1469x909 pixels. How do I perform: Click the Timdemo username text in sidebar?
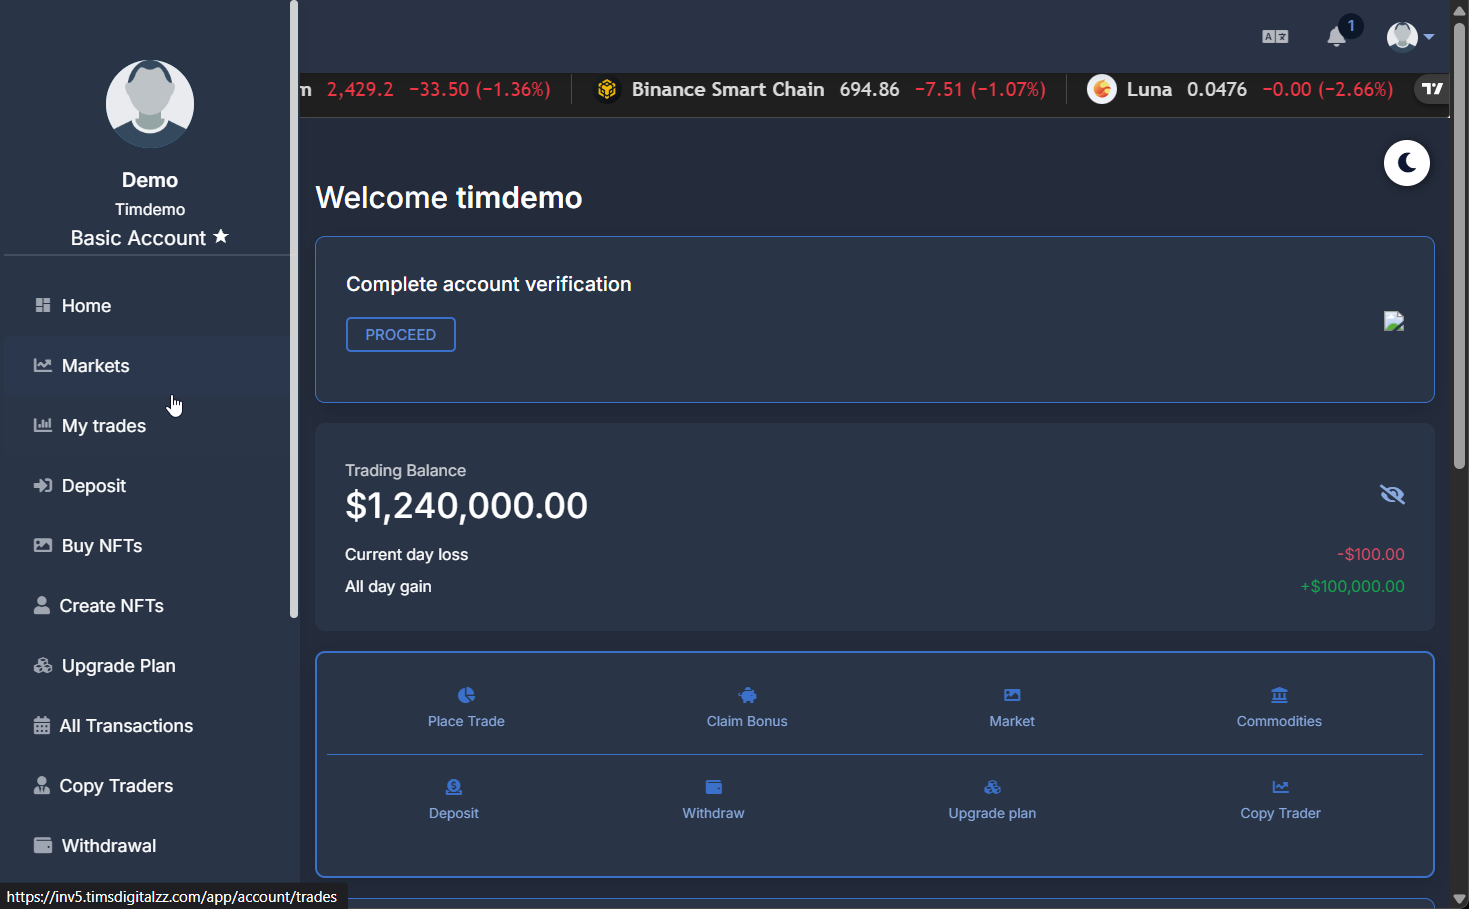click(150, 209)
